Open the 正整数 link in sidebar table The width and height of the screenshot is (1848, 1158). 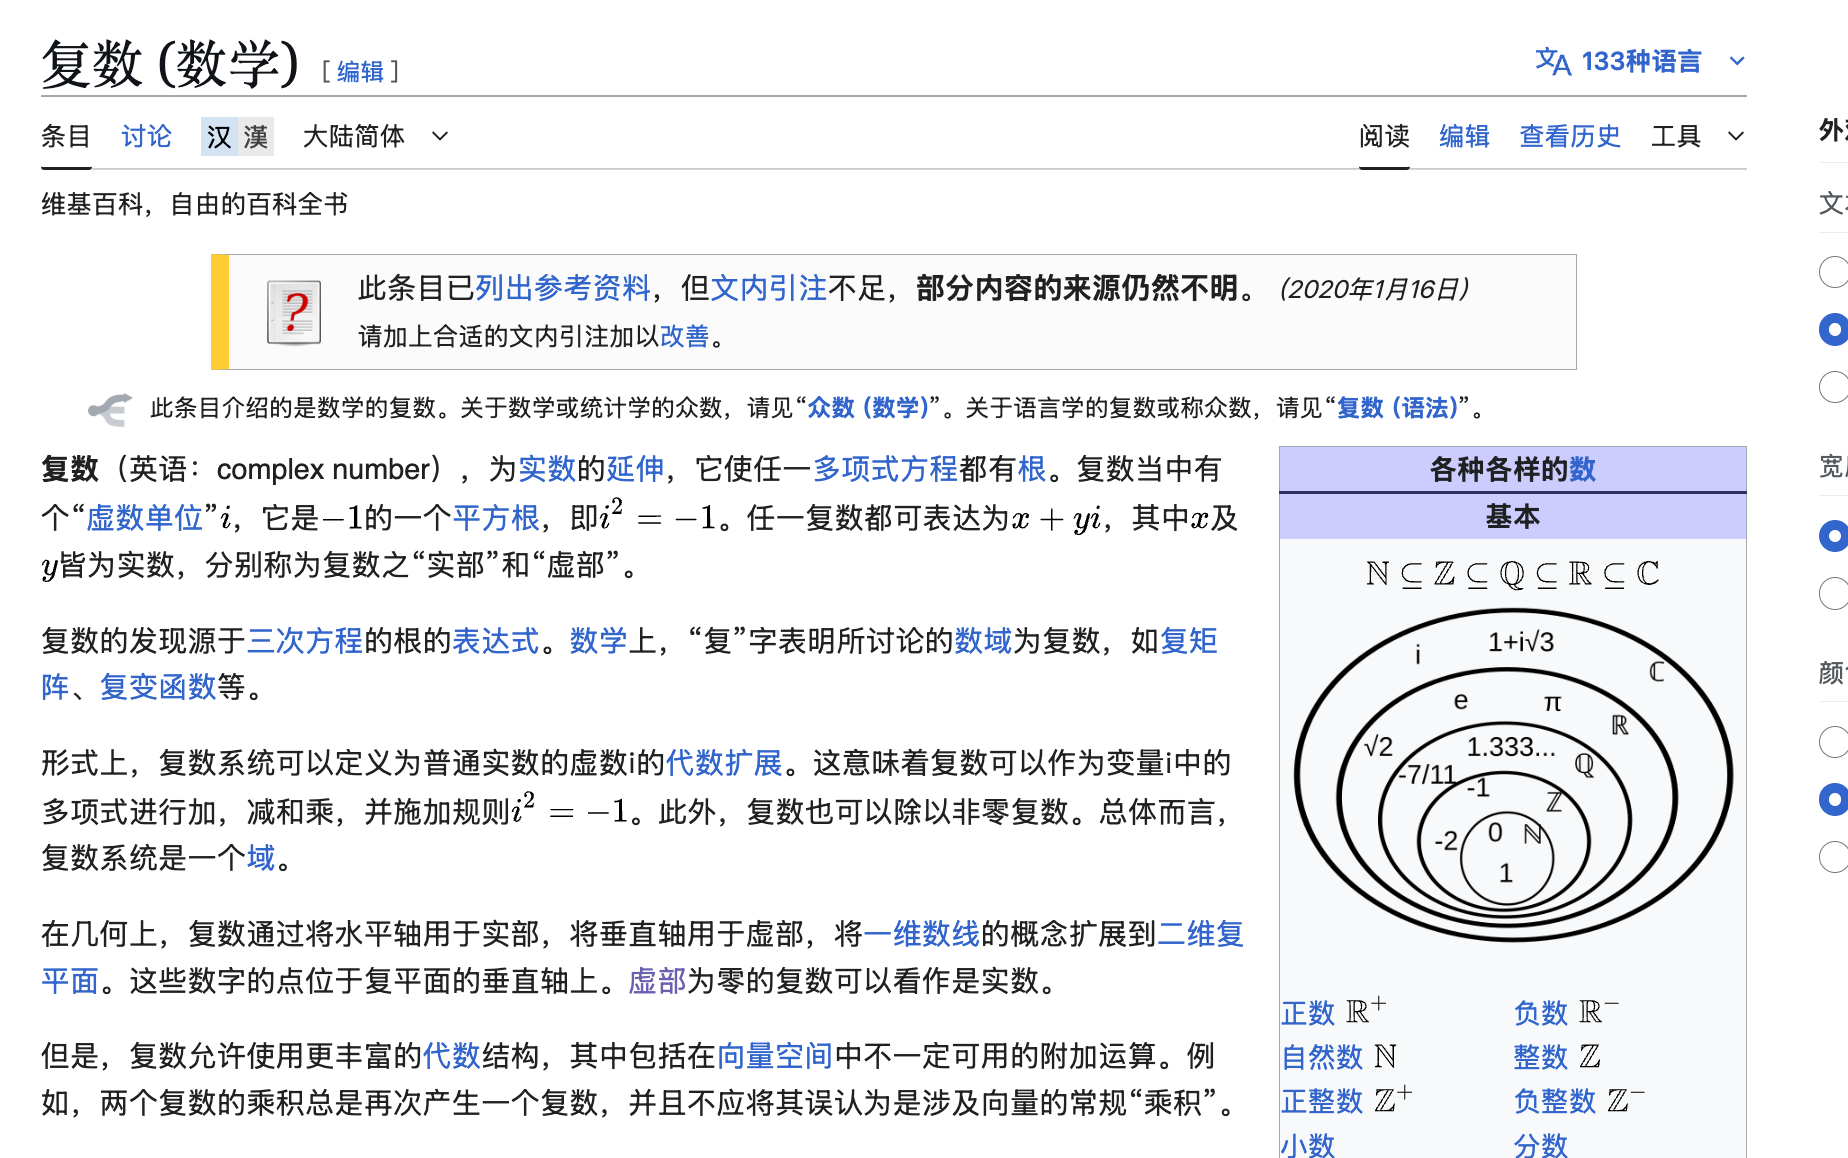click(1322, 1101)
